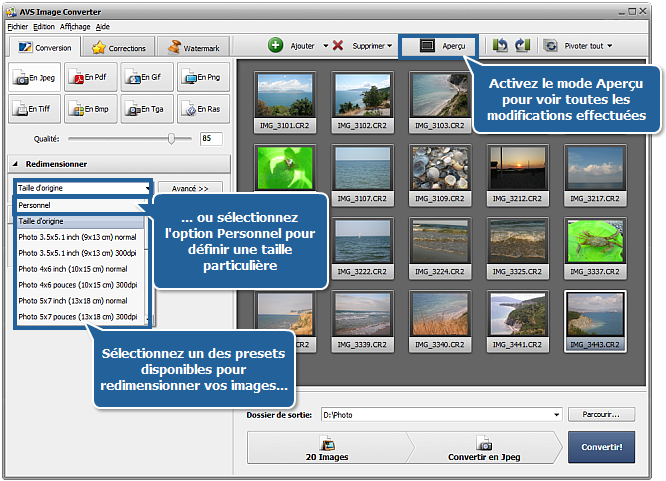The height and width of the screenshot is (481, 666).
Task: Open the Affichage menu
Action: (x=74, y=26)
